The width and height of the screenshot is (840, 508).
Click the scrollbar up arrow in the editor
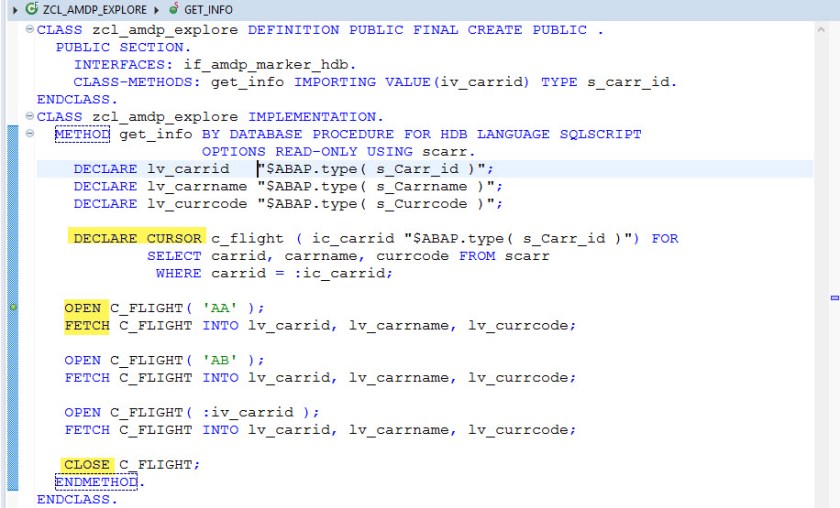coord(821,29)
